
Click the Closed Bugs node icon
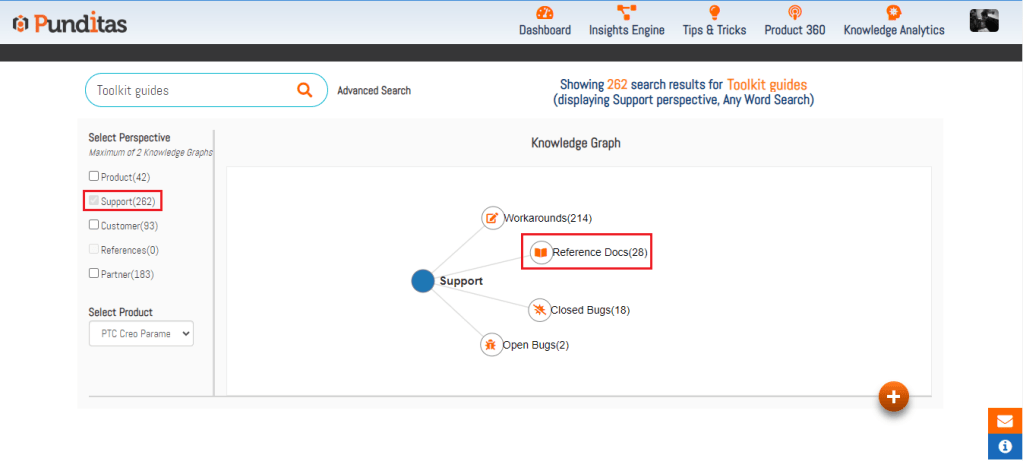[539, 310]
